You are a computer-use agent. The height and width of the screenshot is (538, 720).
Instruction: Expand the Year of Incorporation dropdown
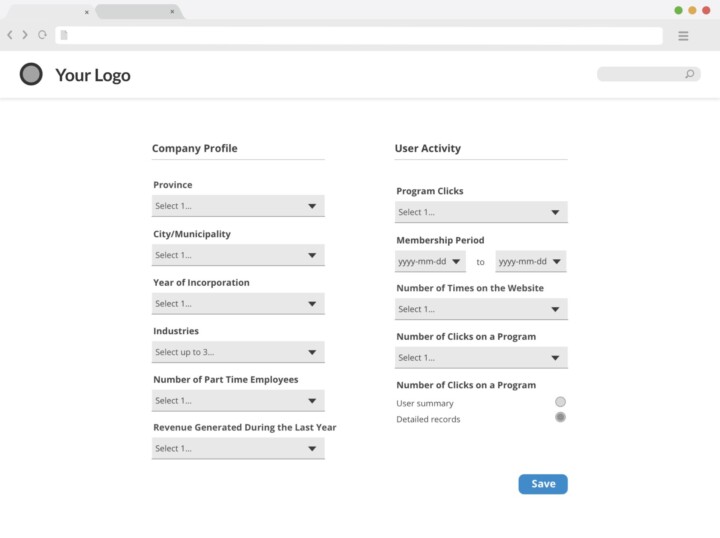point(238,303)
